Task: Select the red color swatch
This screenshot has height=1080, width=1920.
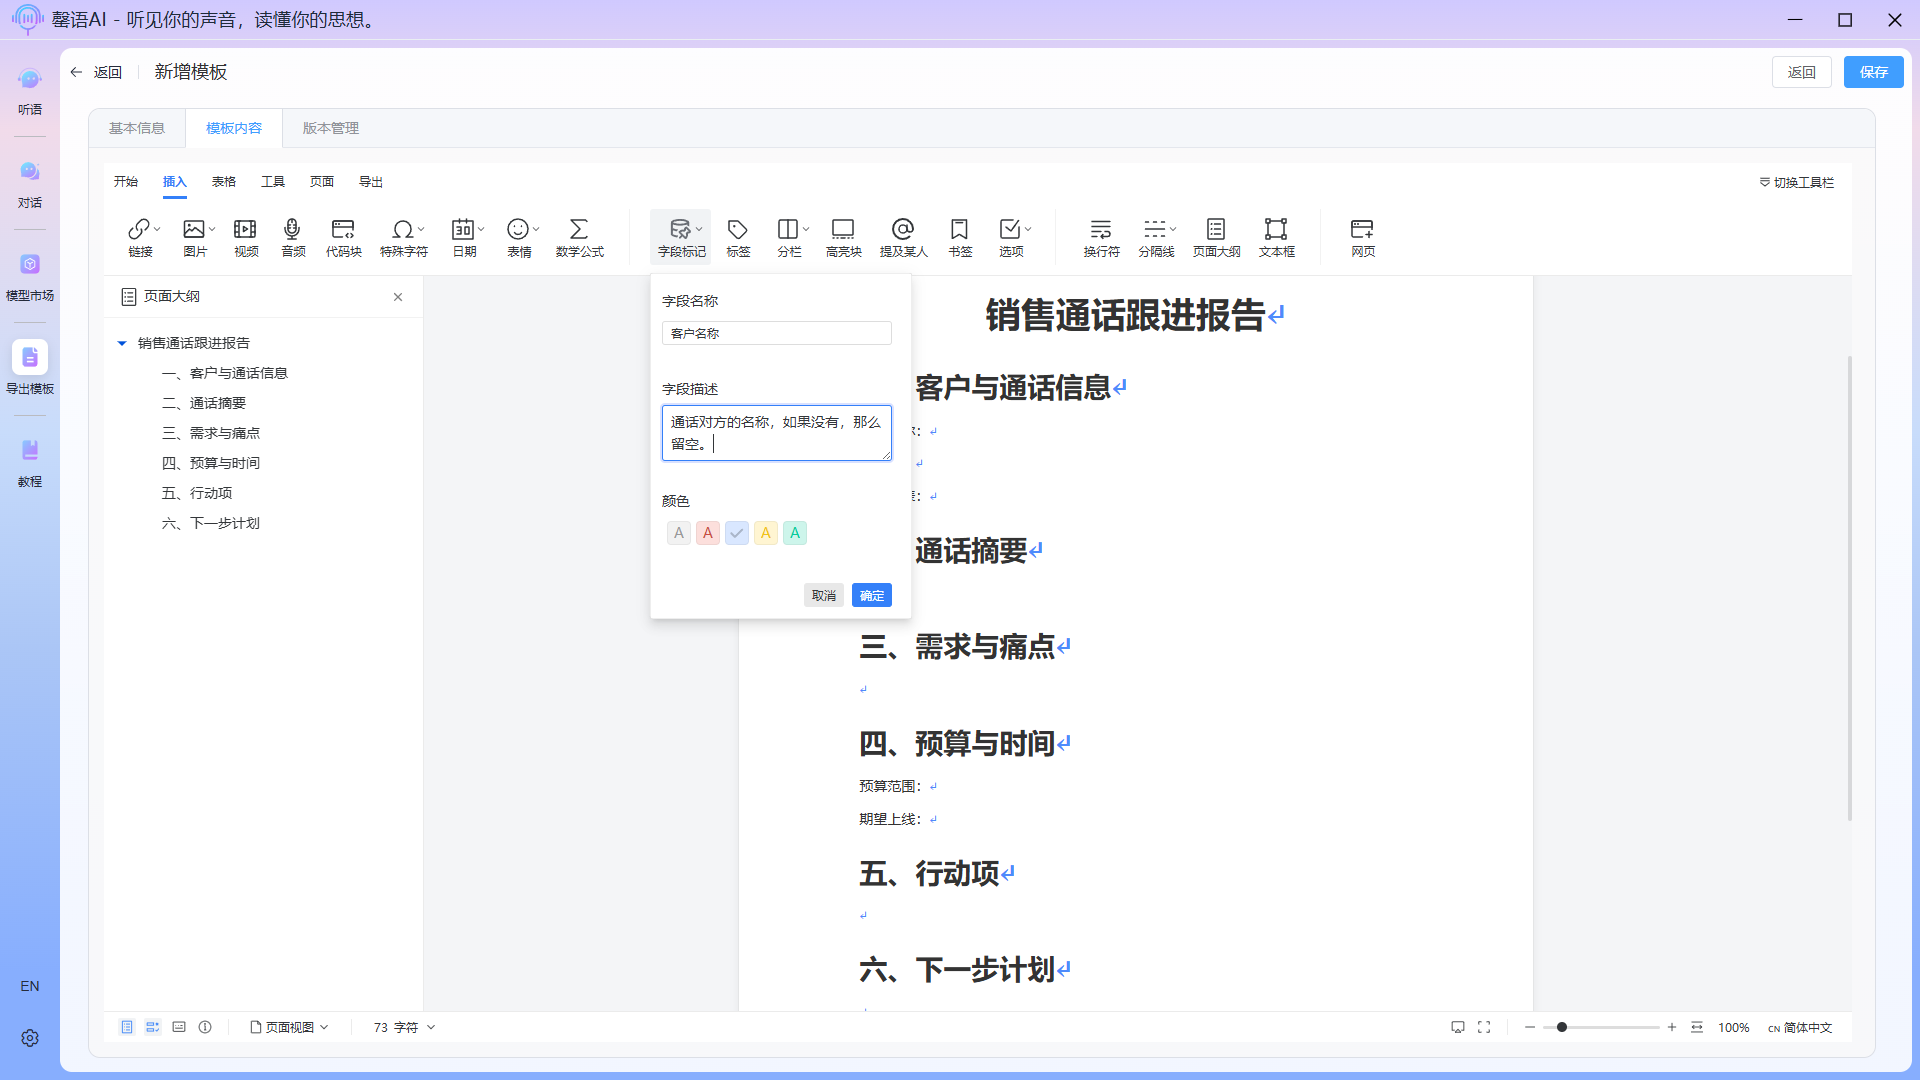Action: coord(708,533)
